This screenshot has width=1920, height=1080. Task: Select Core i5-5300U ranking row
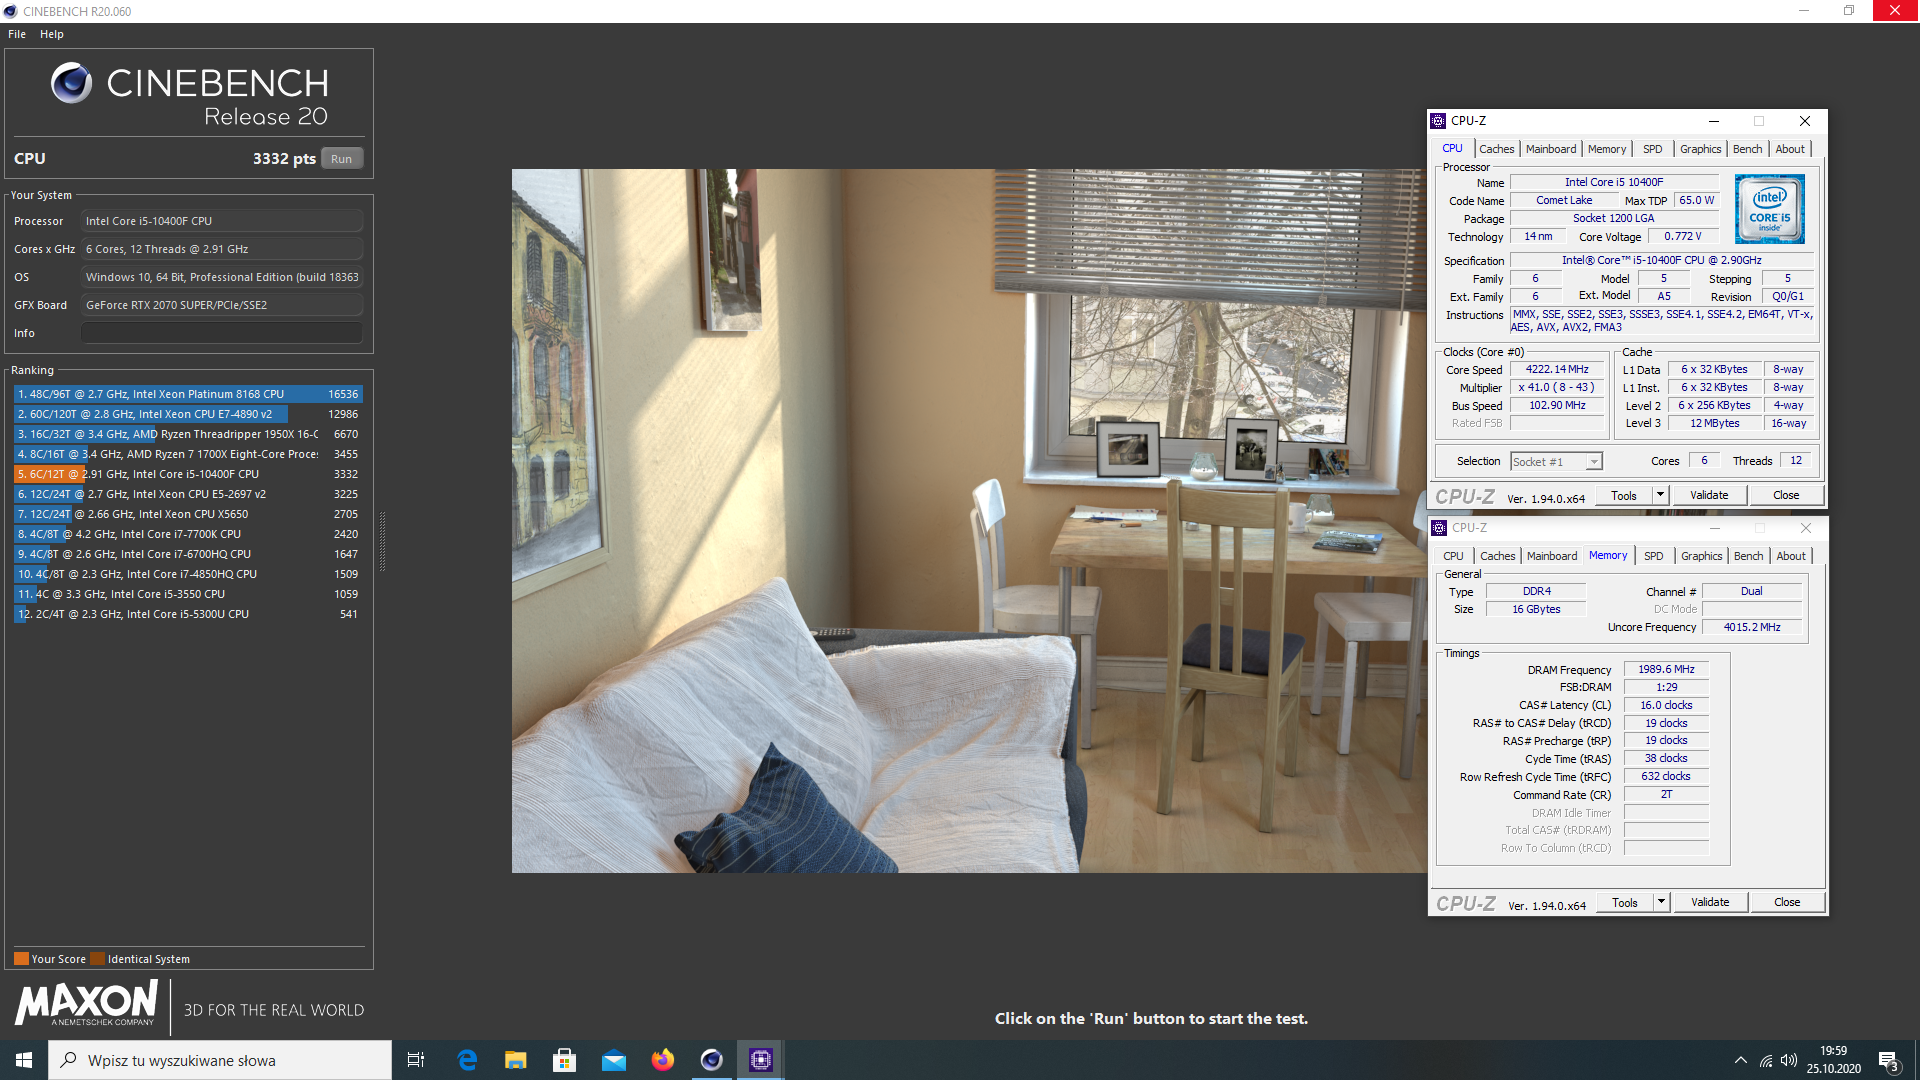(188, 614)
